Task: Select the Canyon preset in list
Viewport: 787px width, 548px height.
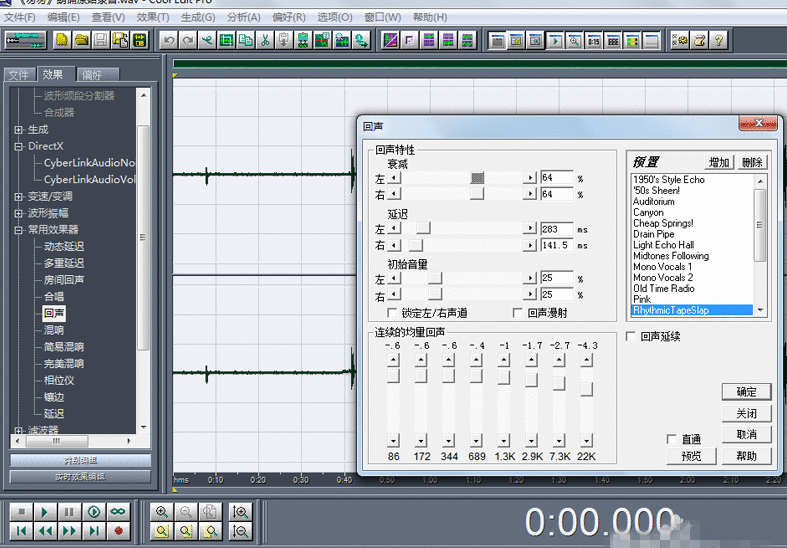Action: point(648,212)
